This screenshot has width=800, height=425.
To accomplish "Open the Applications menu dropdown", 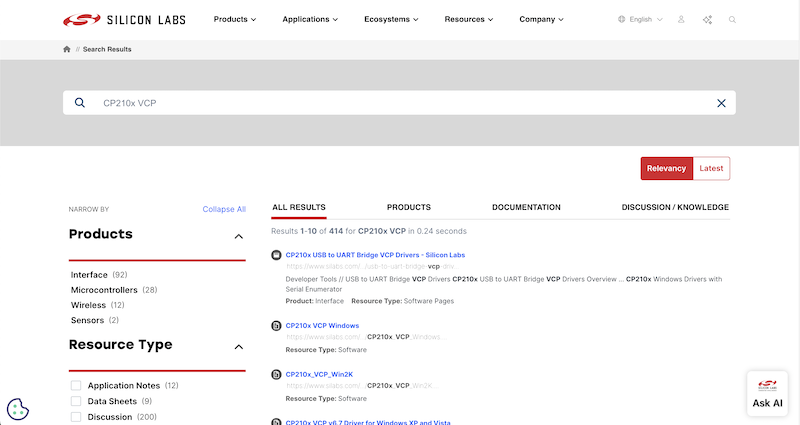I will [x=310, y=19].
